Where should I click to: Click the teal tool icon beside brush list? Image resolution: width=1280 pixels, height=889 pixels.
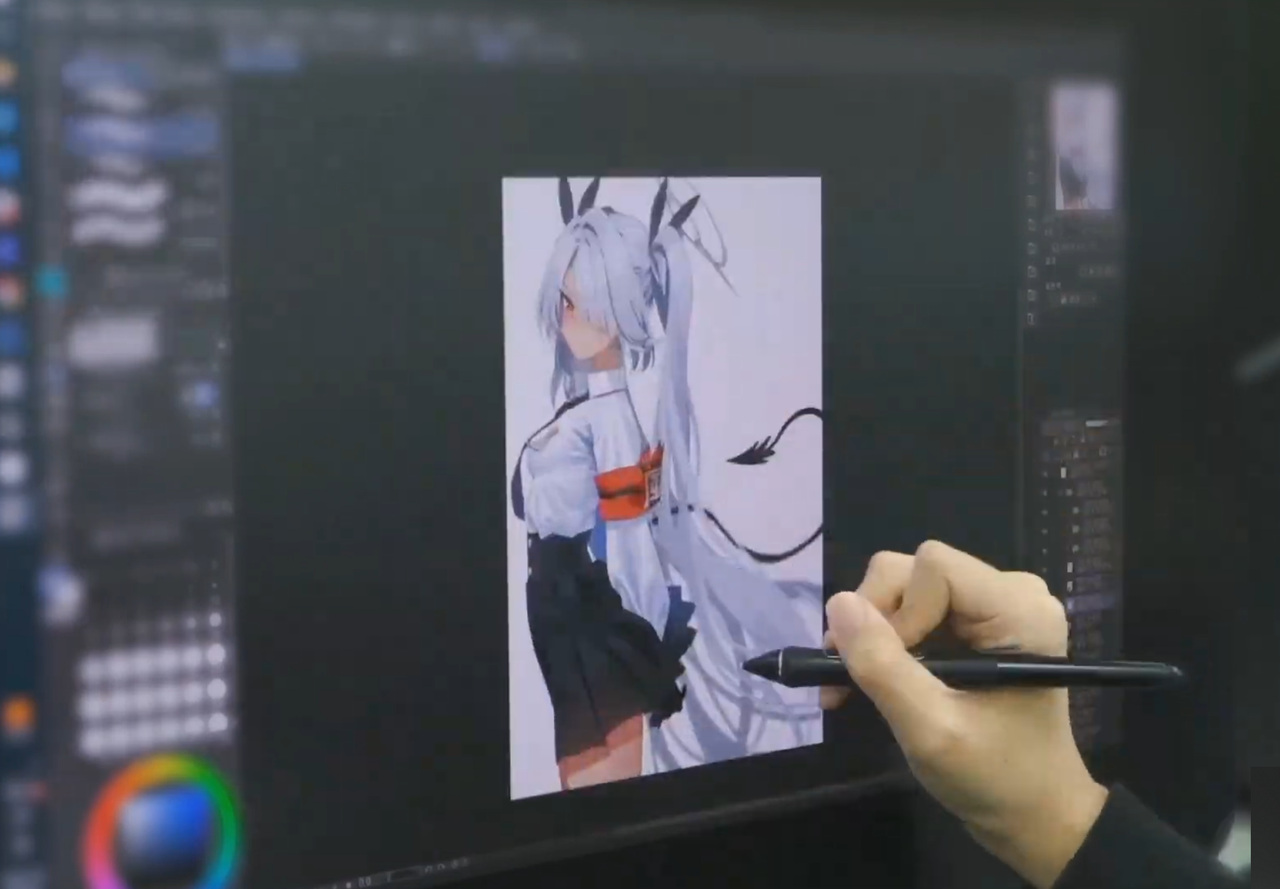pyautogui.click(x=50, y=283)
